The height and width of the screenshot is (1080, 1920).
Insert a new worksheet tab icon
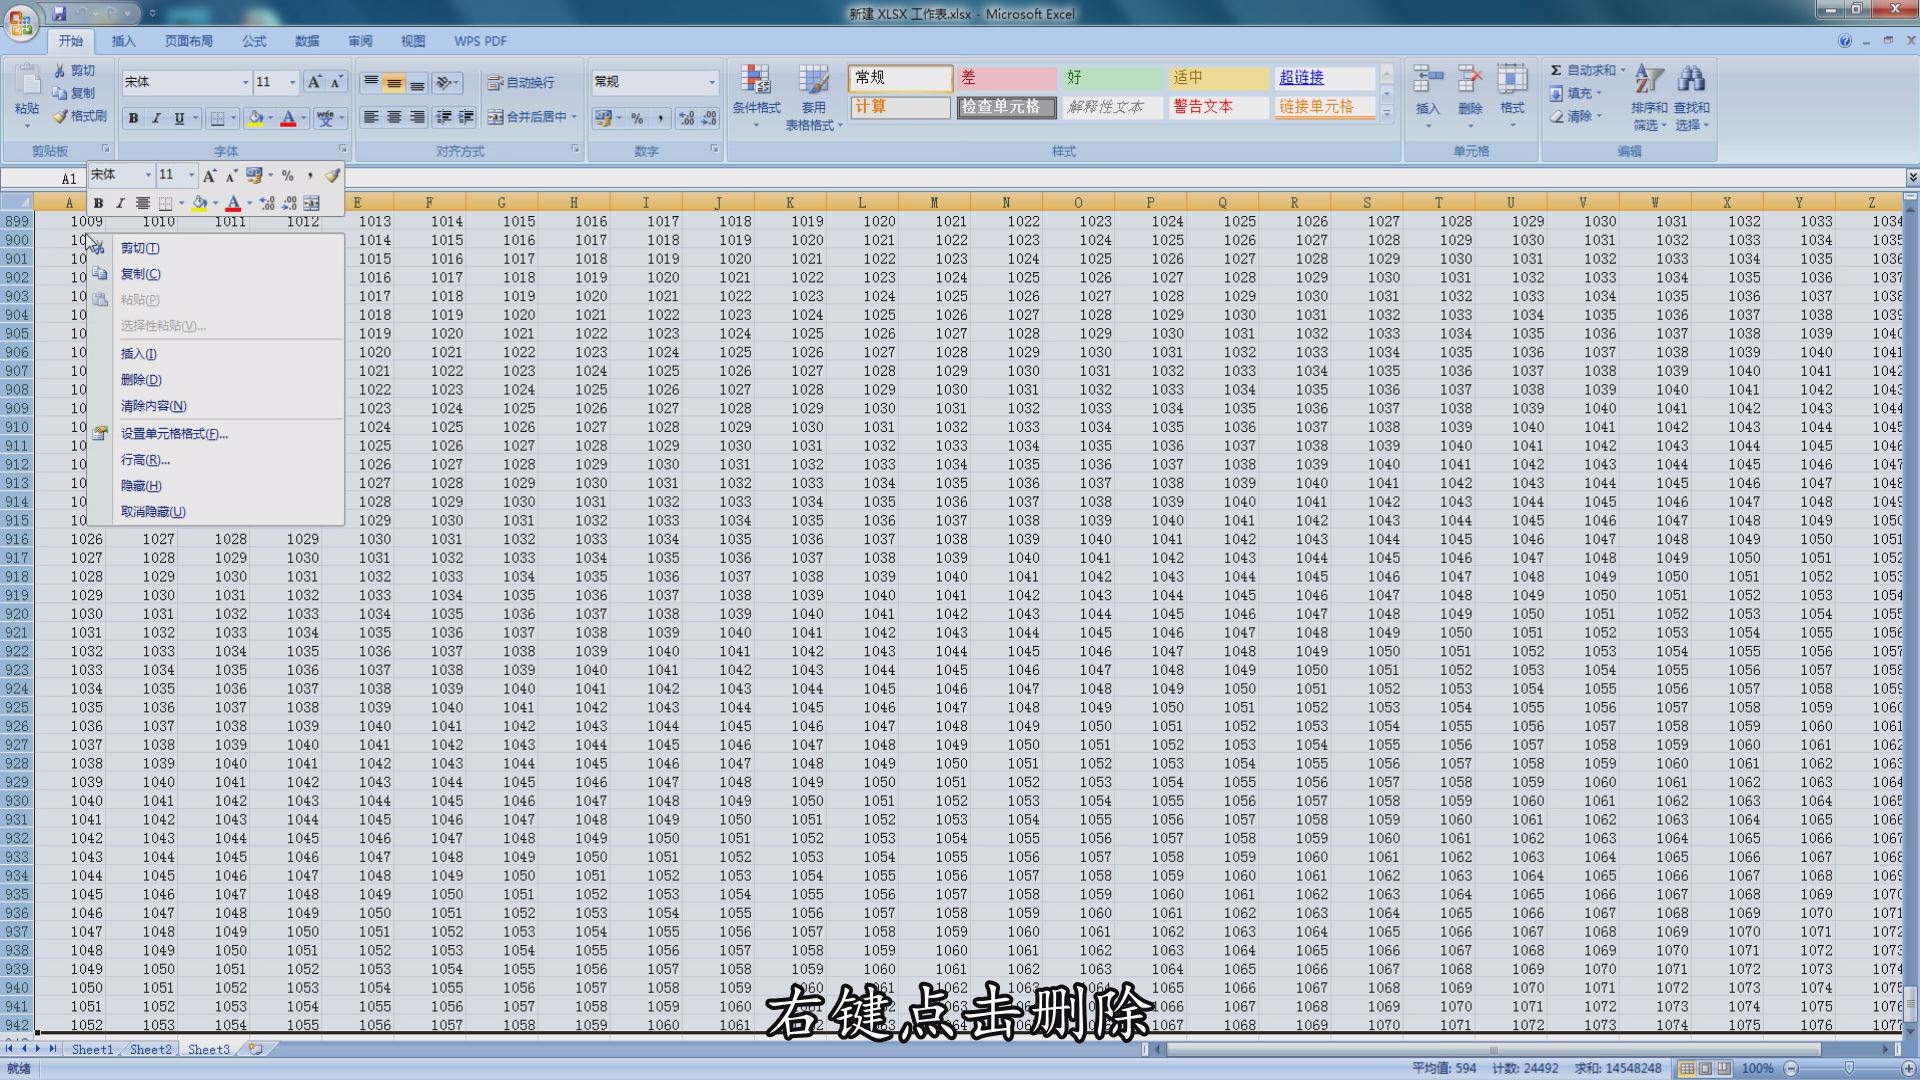[x=256, y=1049]
